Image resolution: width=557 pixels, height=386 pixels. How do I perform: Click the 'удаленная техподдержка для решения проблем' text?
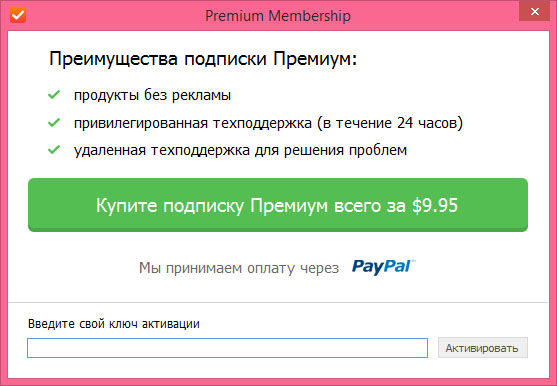[240, 150]
